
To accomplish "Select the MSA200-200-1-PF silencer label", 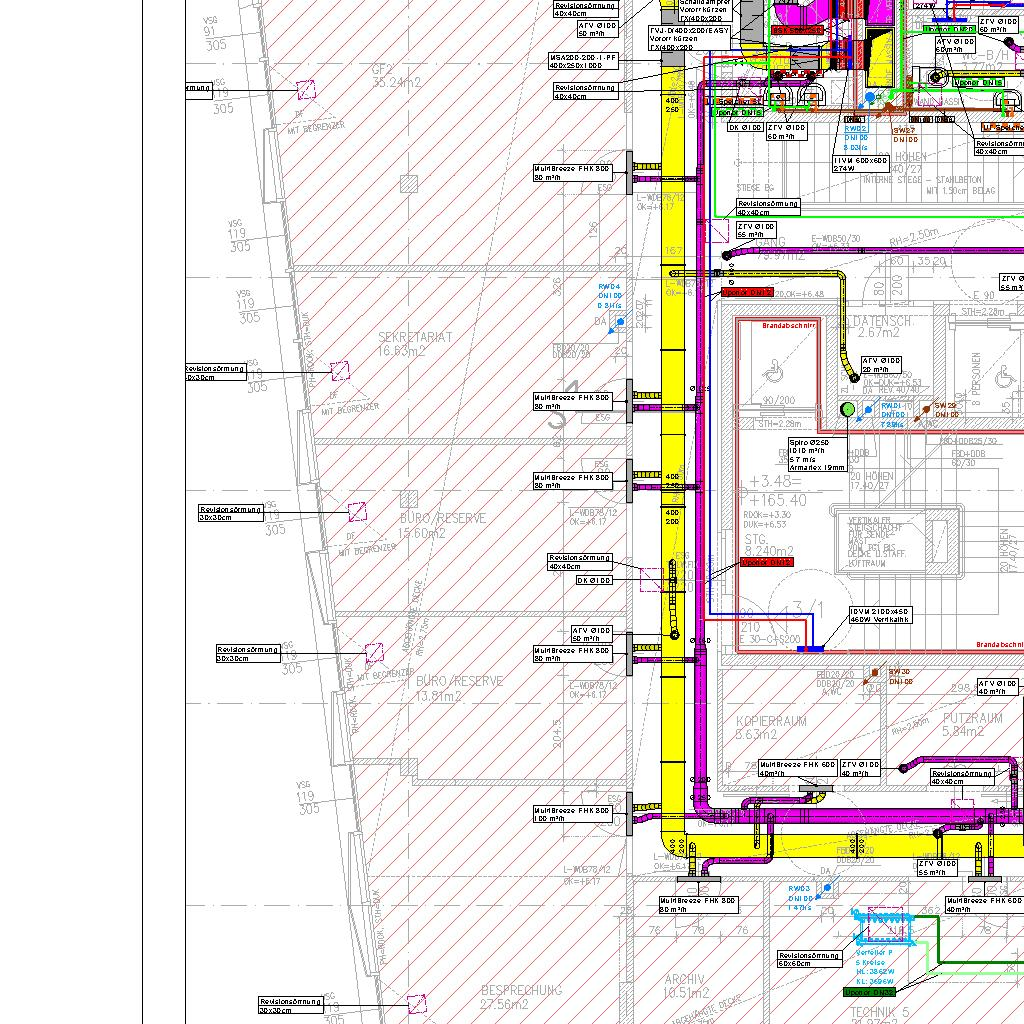I will (x=583, y=63).
